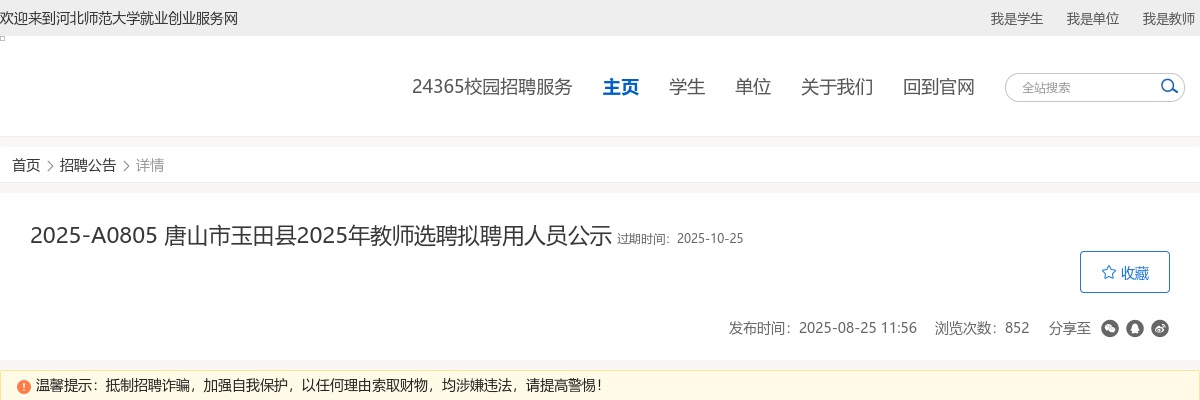This screenshot has height=400, width=1200.
Task: Click the 我是教师 top link
Action: [x=1169, y=18]
